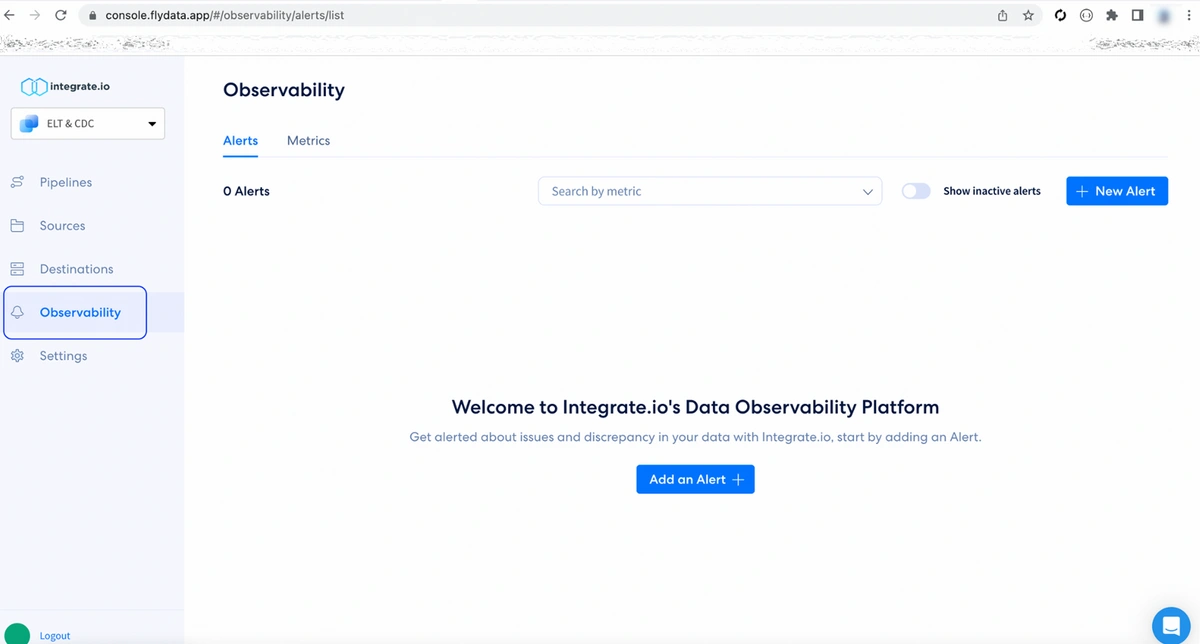1200x644 pixels.
Task: Open the Chrome three-dot menu
Action: [1188, 16]
